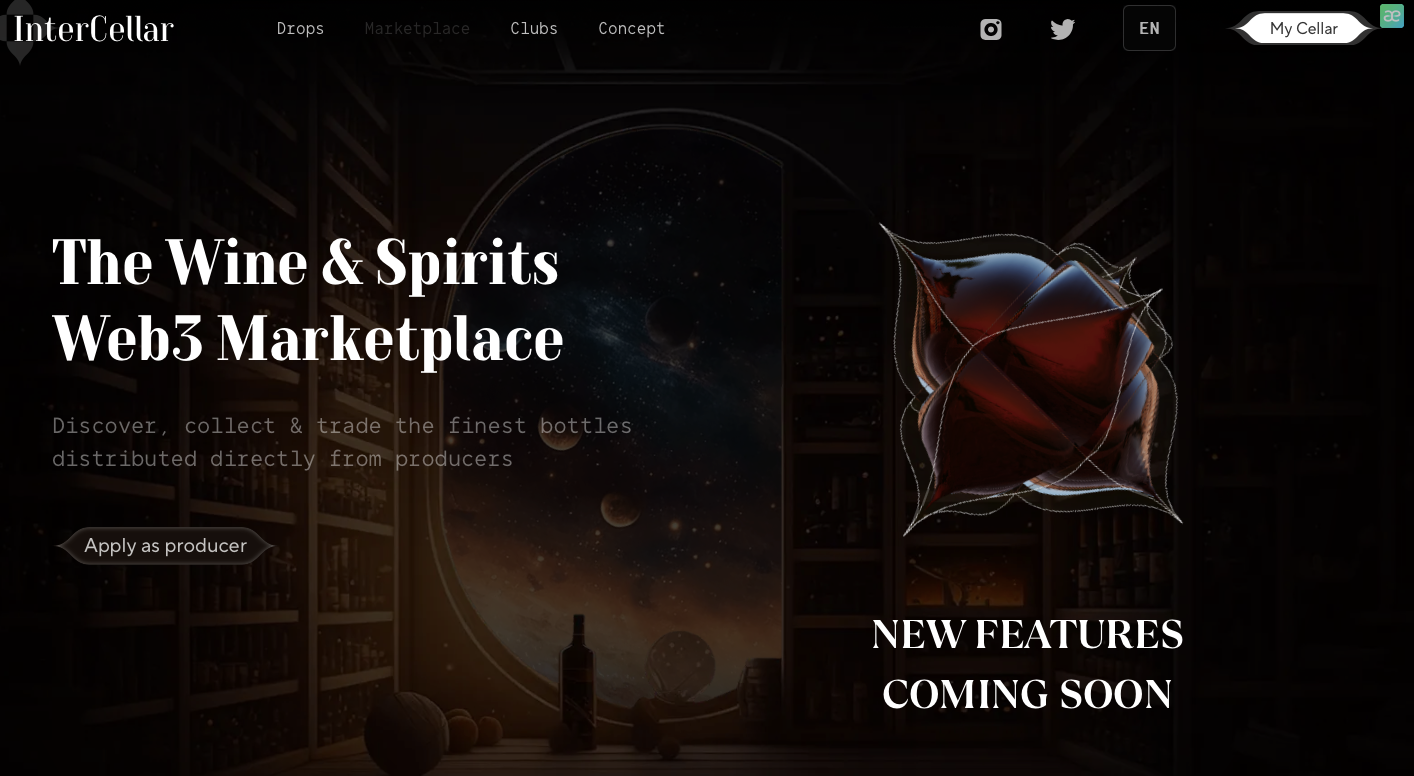Click the Apply as producer button
1414x776 pixels.
click(165, 546)
